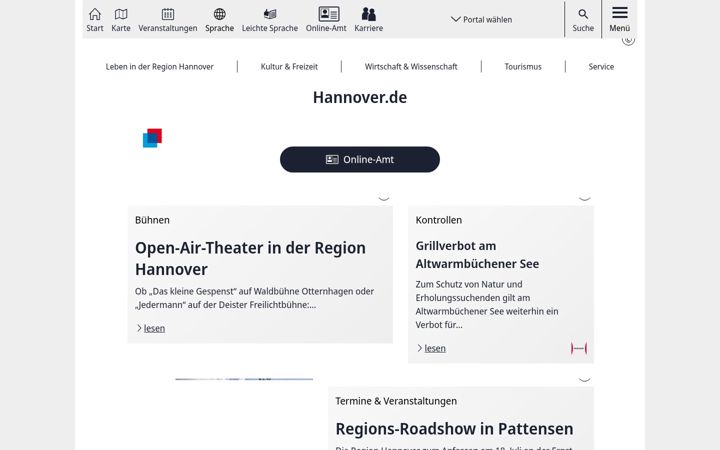Open Open-Air-Theater in der Region Hannover headline

click(250, 259)
